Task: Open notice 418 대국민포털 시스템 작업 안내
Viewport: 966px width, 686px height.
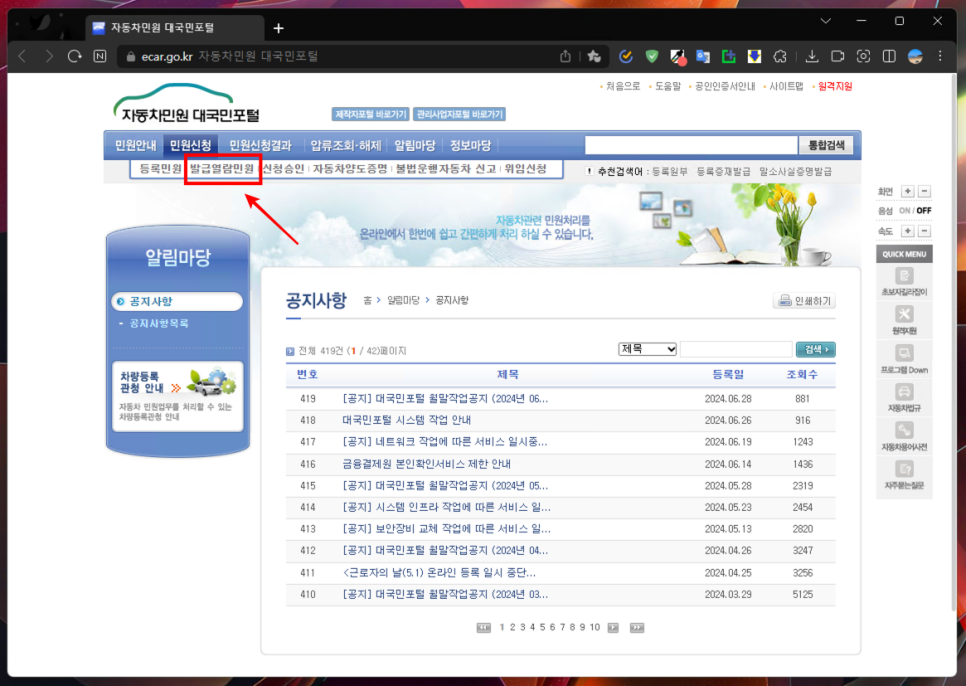Action: click(407, 420)
